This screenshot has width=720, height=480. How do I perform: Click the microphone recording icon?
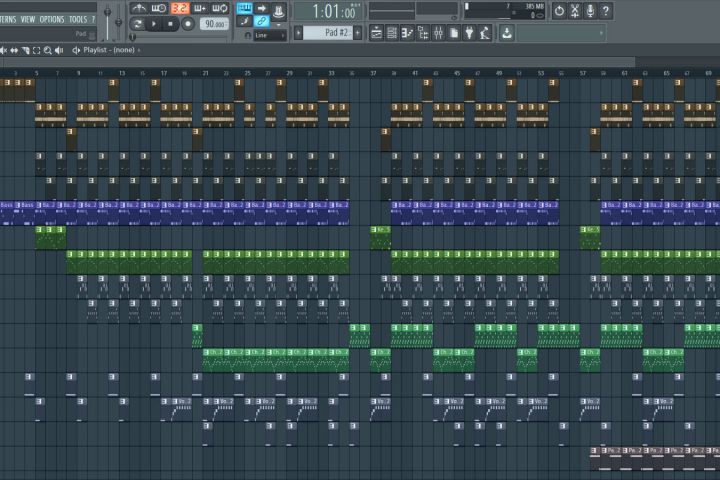click(x=591, y=11)
